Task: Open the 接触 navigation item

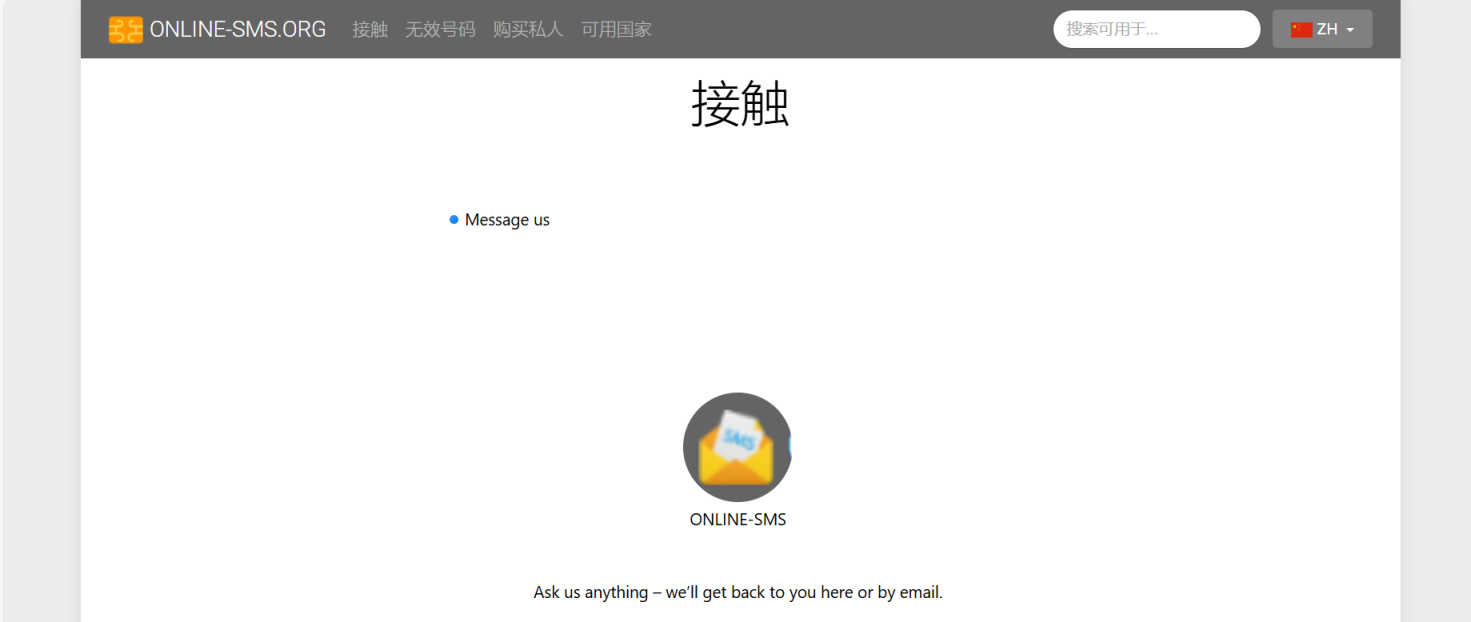Action: [x=370, y=30]
